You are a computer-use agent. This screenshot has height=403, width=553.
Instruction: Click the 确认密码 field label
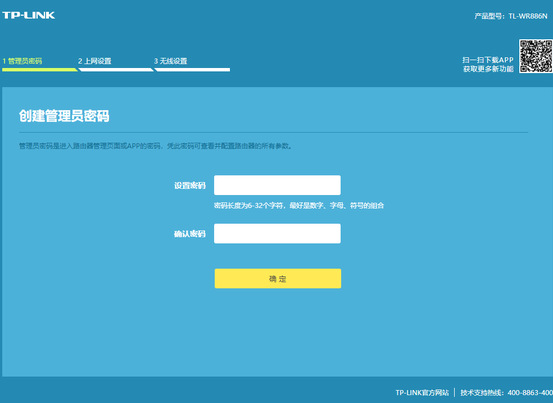(x=190, y=234)
